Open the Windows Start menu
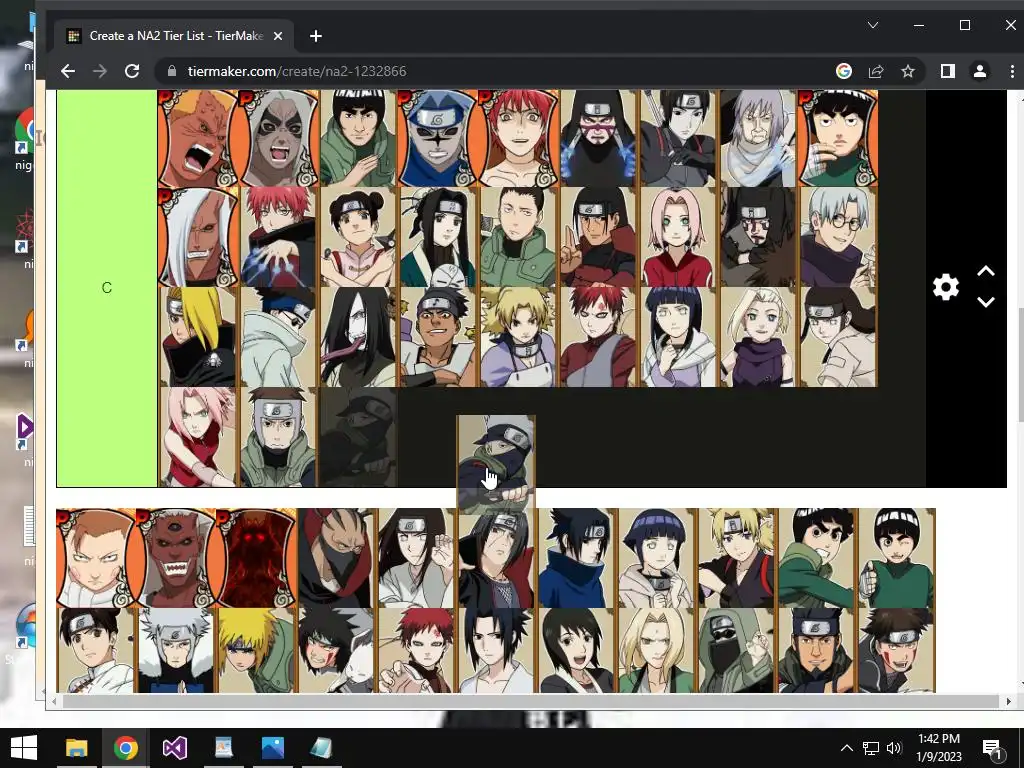This screenshot has height=768, width=1024. tap(24, 748)
